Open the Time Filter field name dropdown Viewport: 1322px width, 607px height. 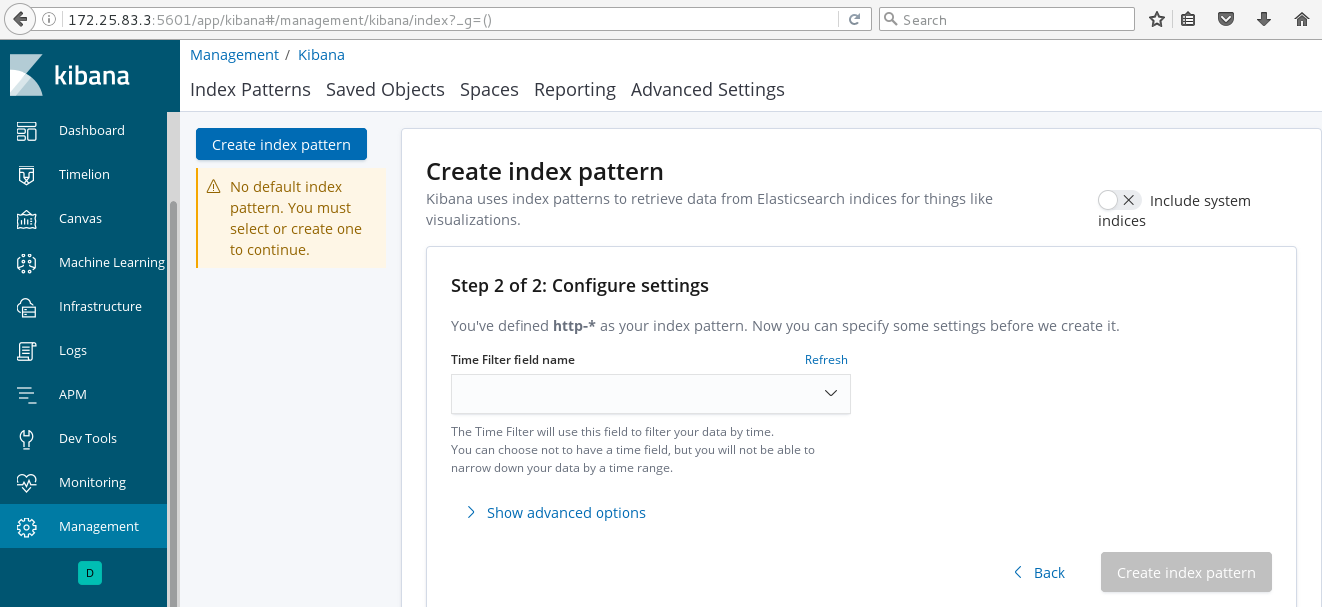point(651,394)
